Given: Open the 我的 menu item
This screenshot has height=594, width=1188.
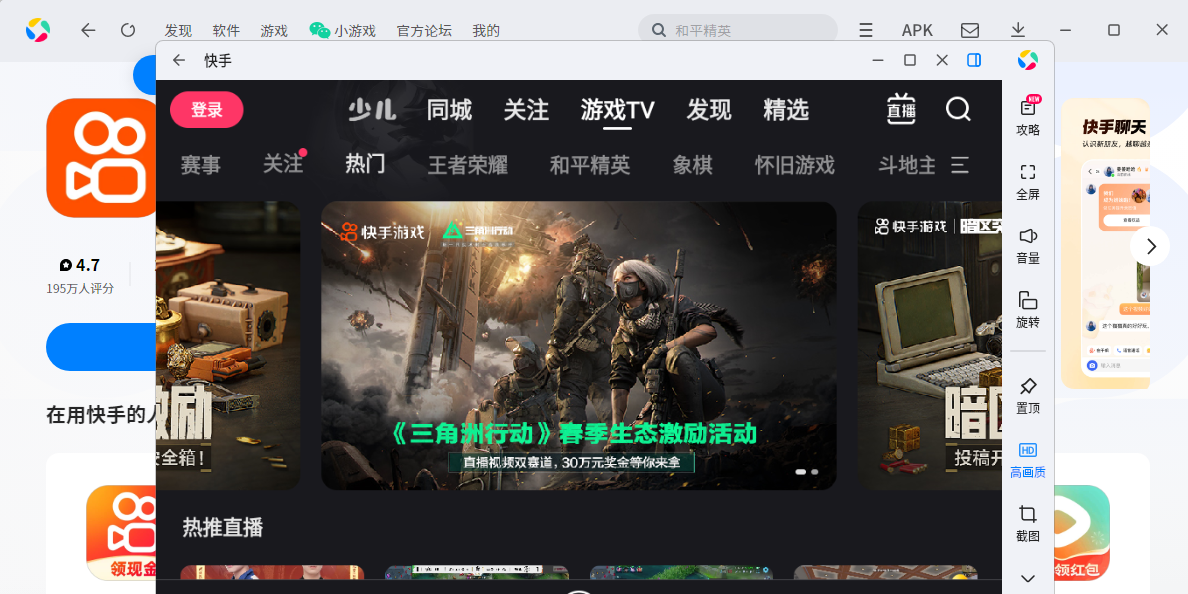Looking at the screenshot, I should coord(486,31).
